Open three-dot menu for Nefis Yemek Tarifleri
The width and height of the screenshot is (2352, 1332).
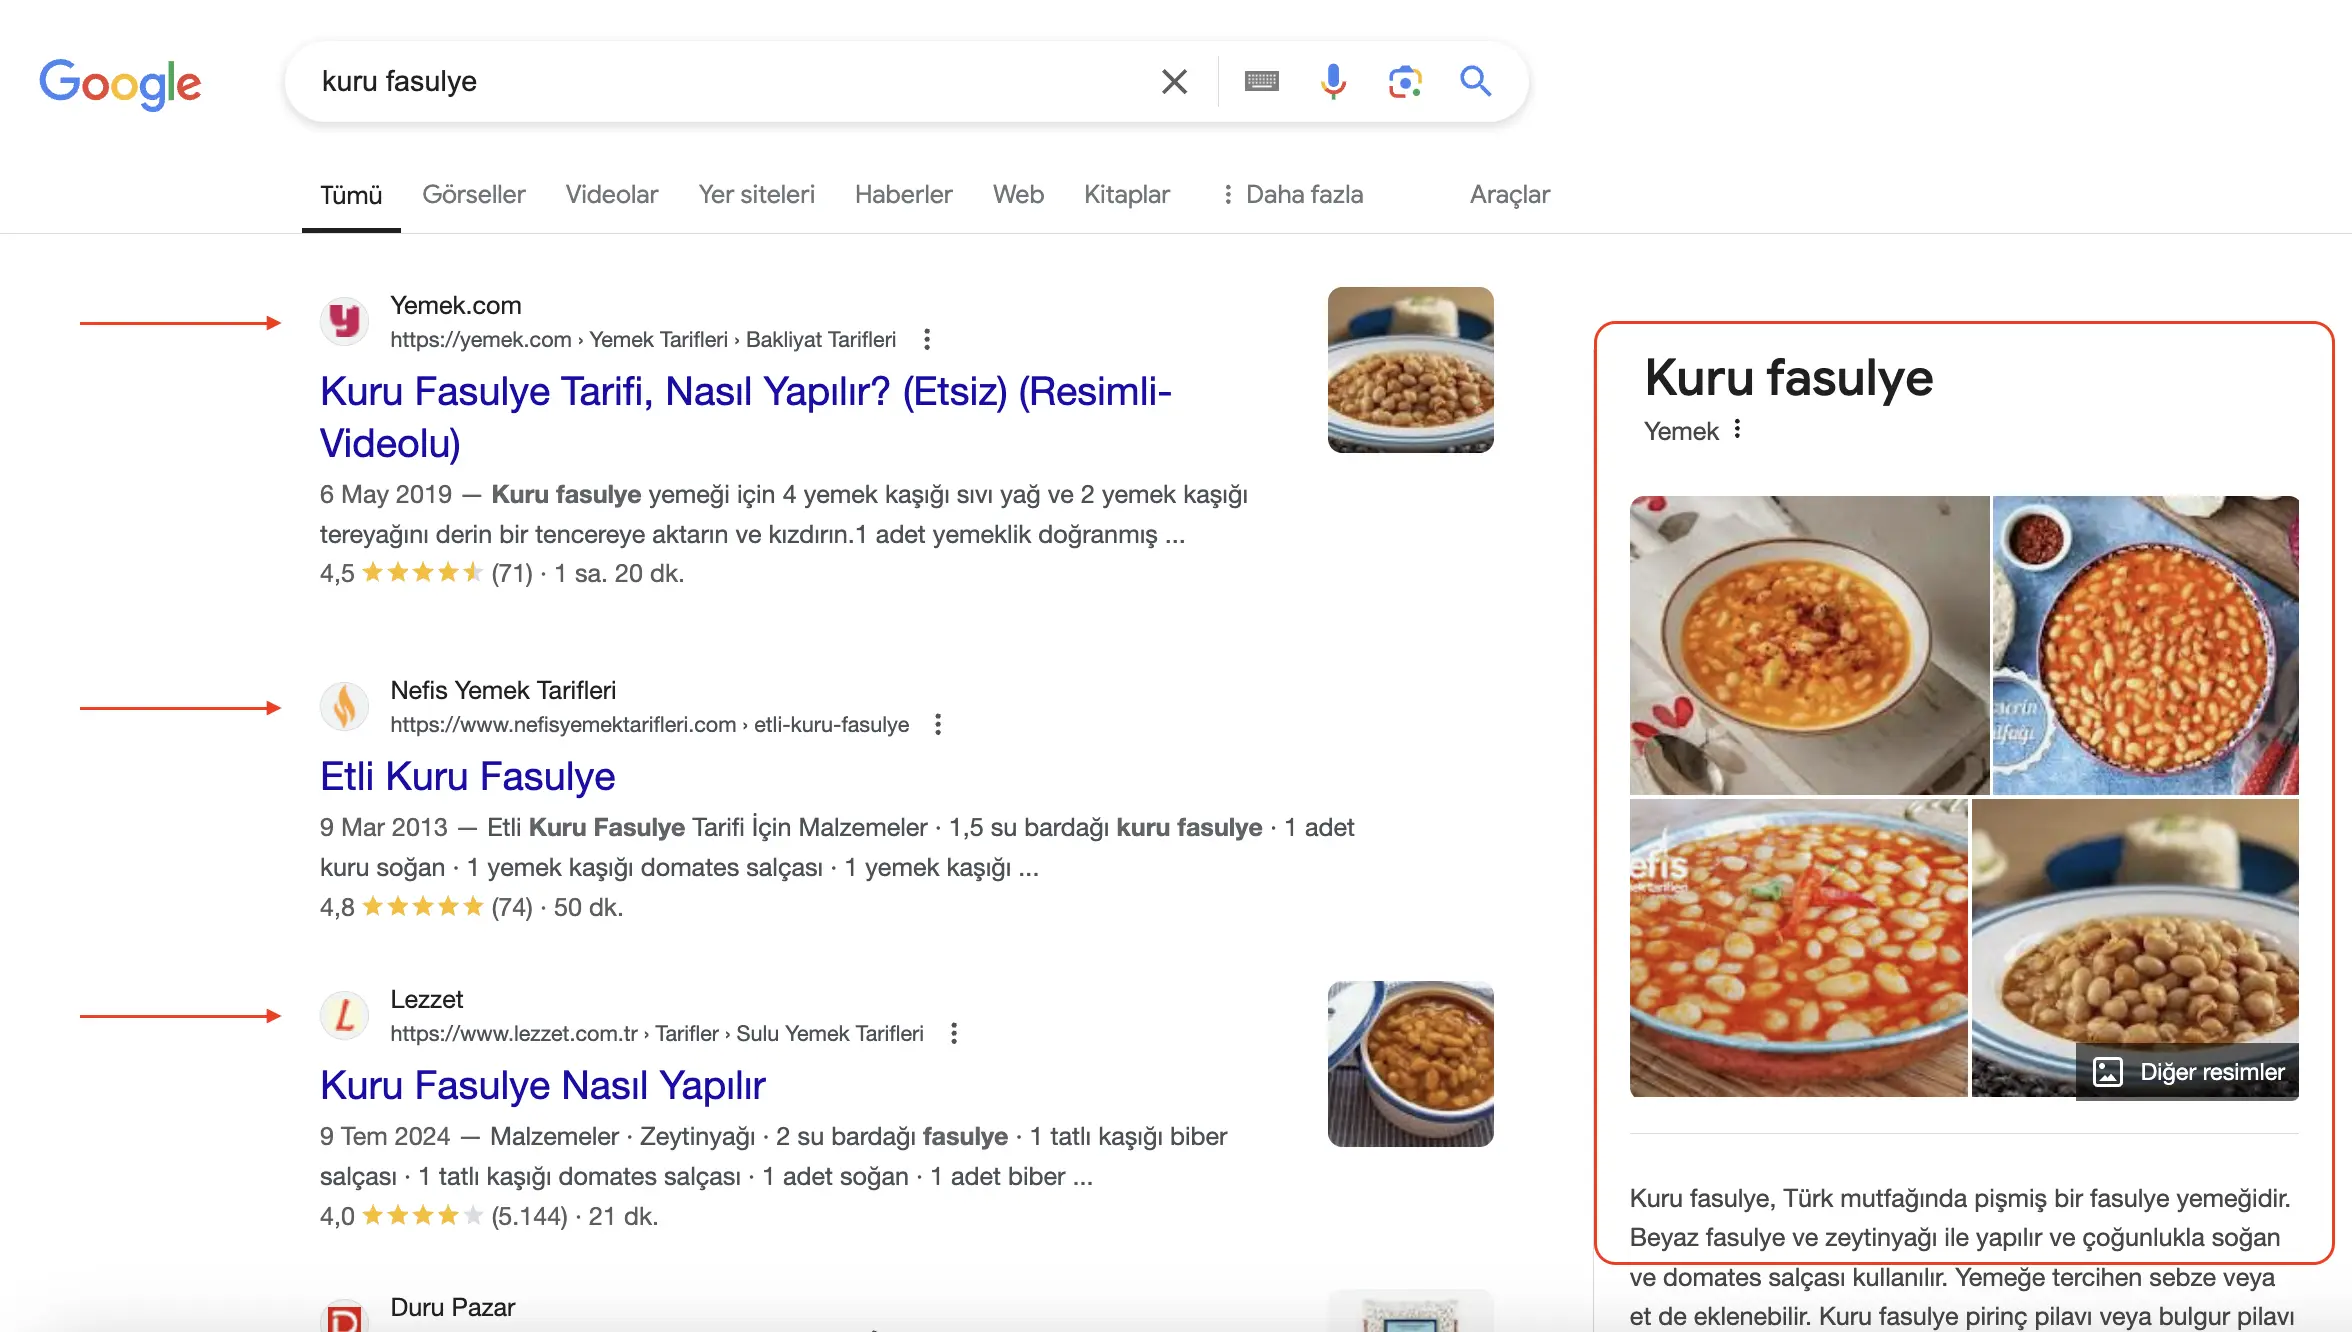click(x=937, y=725)
